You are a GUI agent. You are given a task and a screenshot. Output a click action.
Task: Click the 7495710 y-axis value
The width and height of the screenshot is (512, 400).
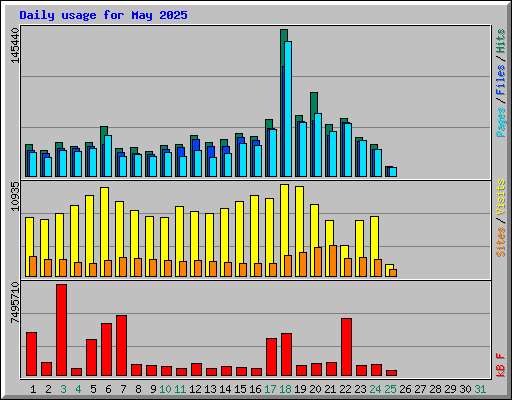pyautogui.click(x=15, y=303)
